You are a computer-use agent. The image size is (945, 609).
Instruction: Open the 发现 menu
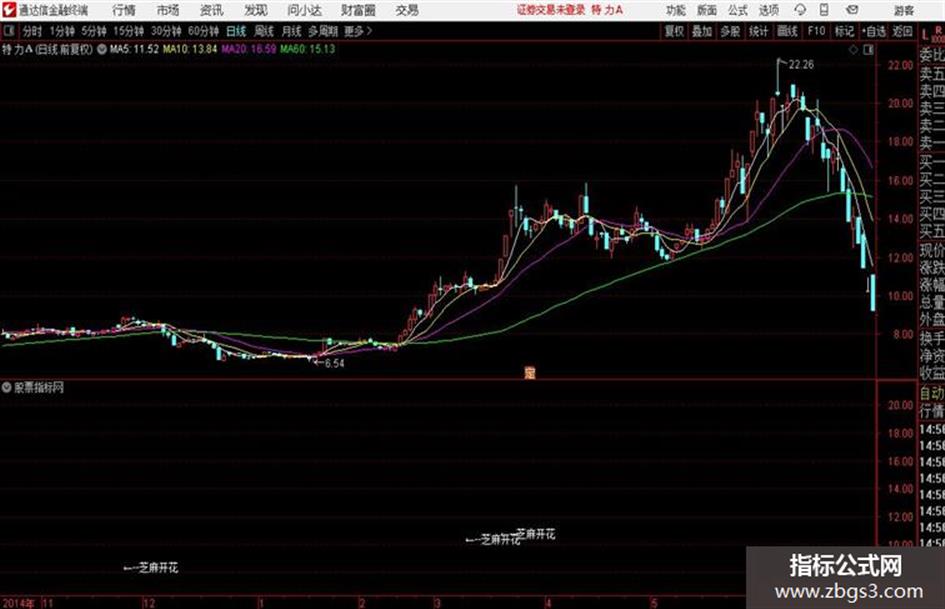point(256,10)
